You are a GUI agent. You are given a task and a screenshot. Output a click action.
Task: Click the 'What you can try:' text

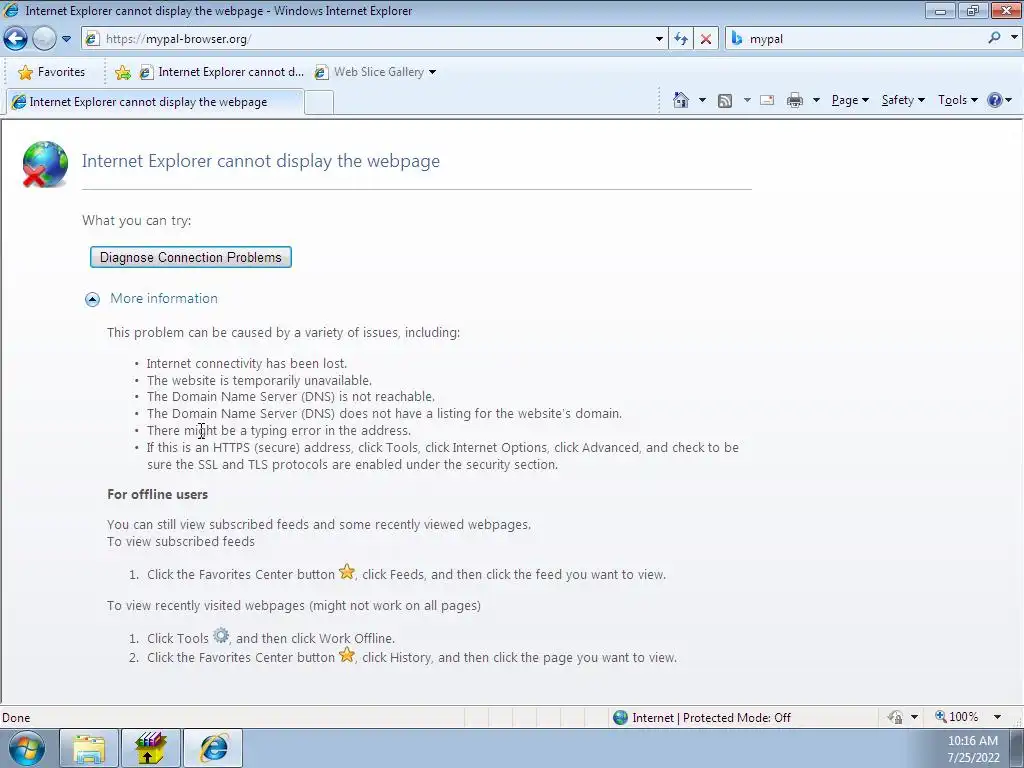click(136, 221)
